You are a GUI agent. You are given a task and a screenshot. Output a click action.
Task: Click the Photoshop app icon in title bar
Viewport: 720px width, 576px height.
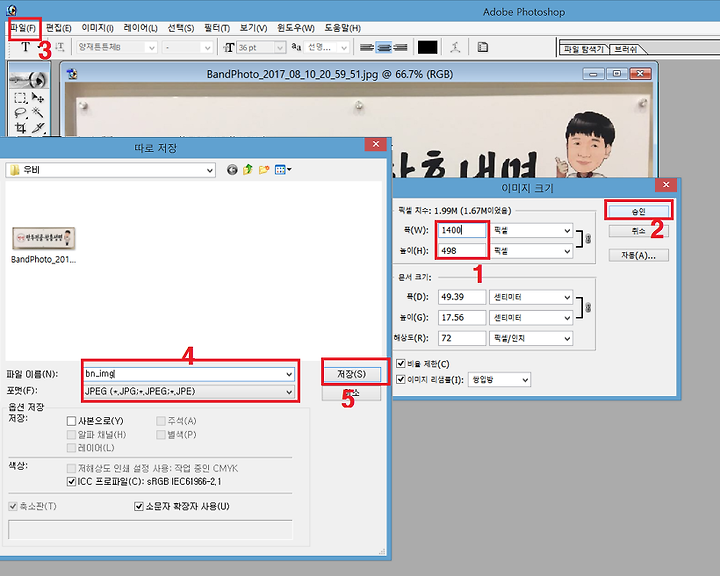tap(11, 10)
